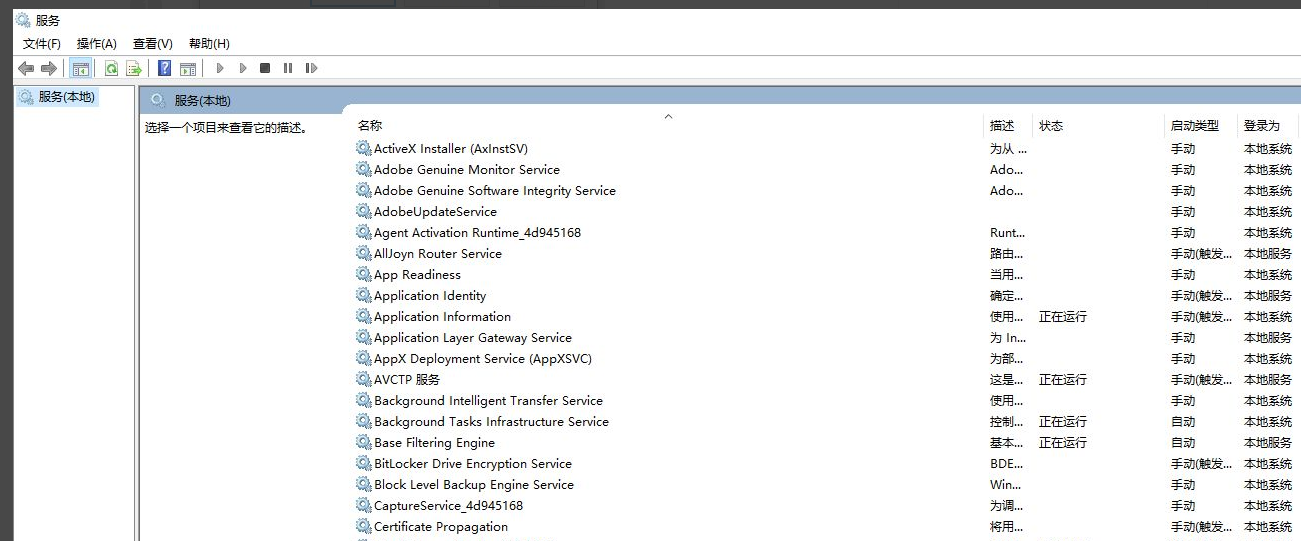The image size is (1301, 541).
Task: Select the BitLocker Drive Encryption Service row
Action: click(472, 464)
